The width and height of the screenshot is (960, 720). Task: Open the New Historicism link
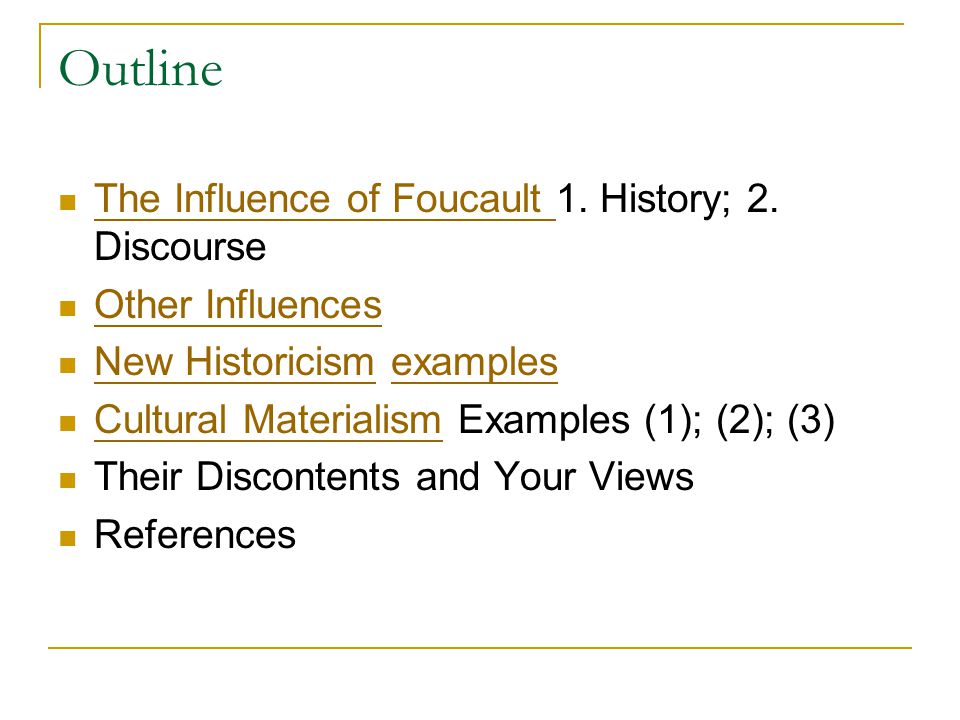234,362
